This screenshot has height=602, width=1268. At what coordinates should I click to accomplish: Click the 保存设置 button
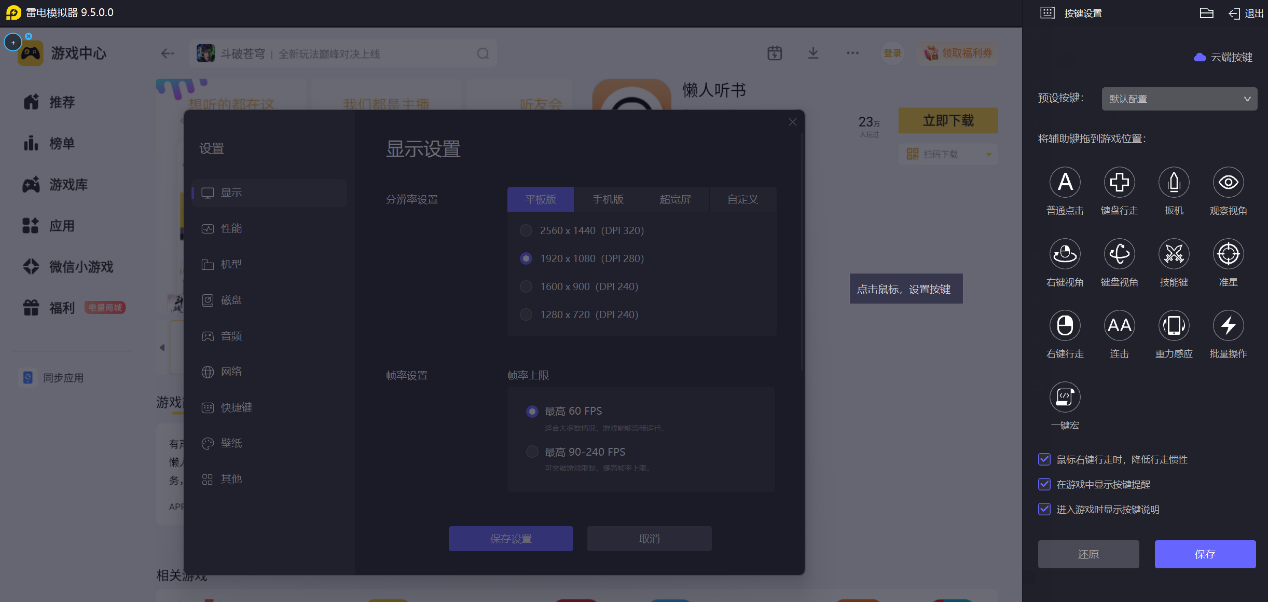pos(511,538)
